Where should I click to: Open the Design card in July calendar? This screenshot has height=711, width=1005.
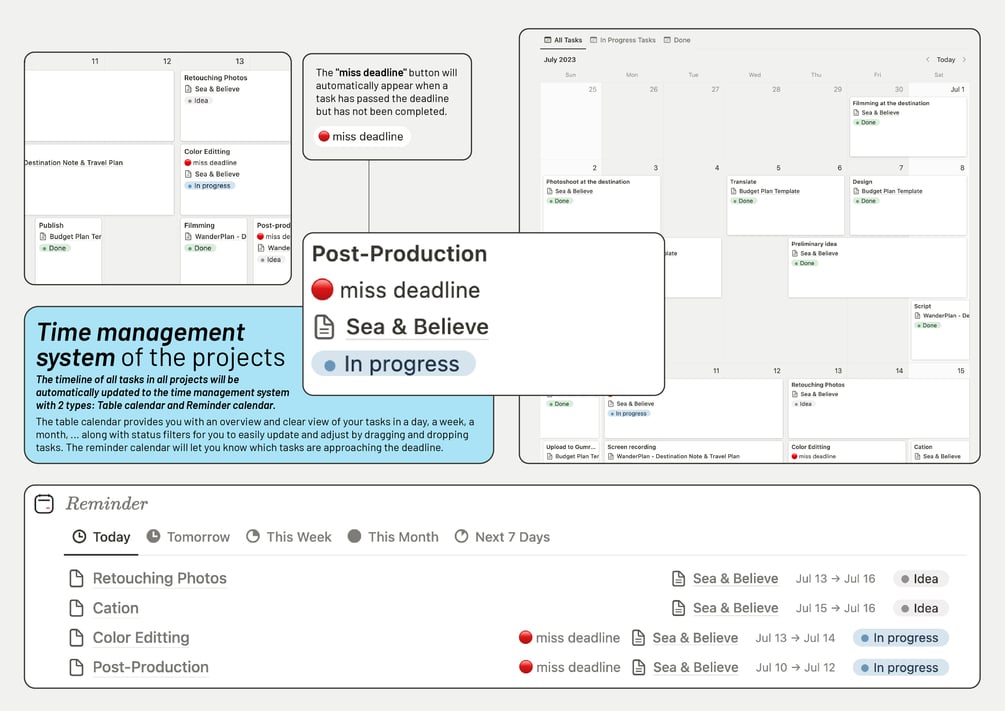pyautogui.click(x=908, y=205)
